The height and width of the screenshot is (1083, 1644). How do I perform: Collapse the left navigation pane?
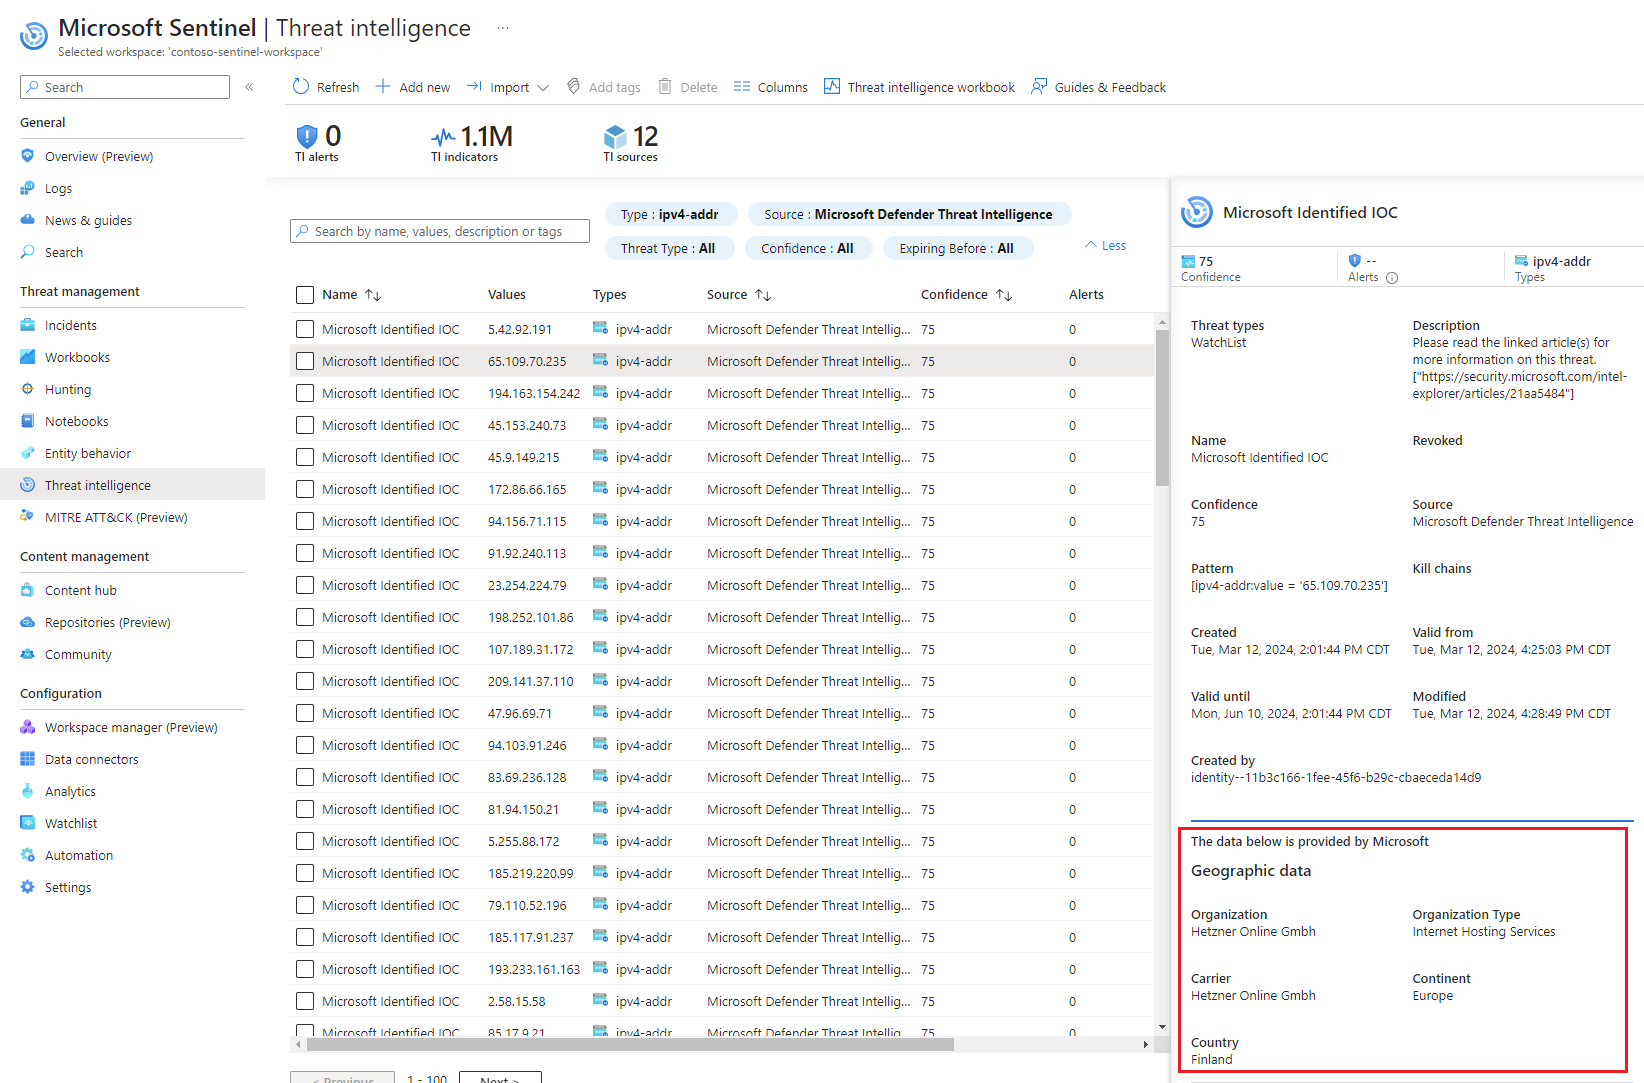pyautogui.click(x=249, y=87)
